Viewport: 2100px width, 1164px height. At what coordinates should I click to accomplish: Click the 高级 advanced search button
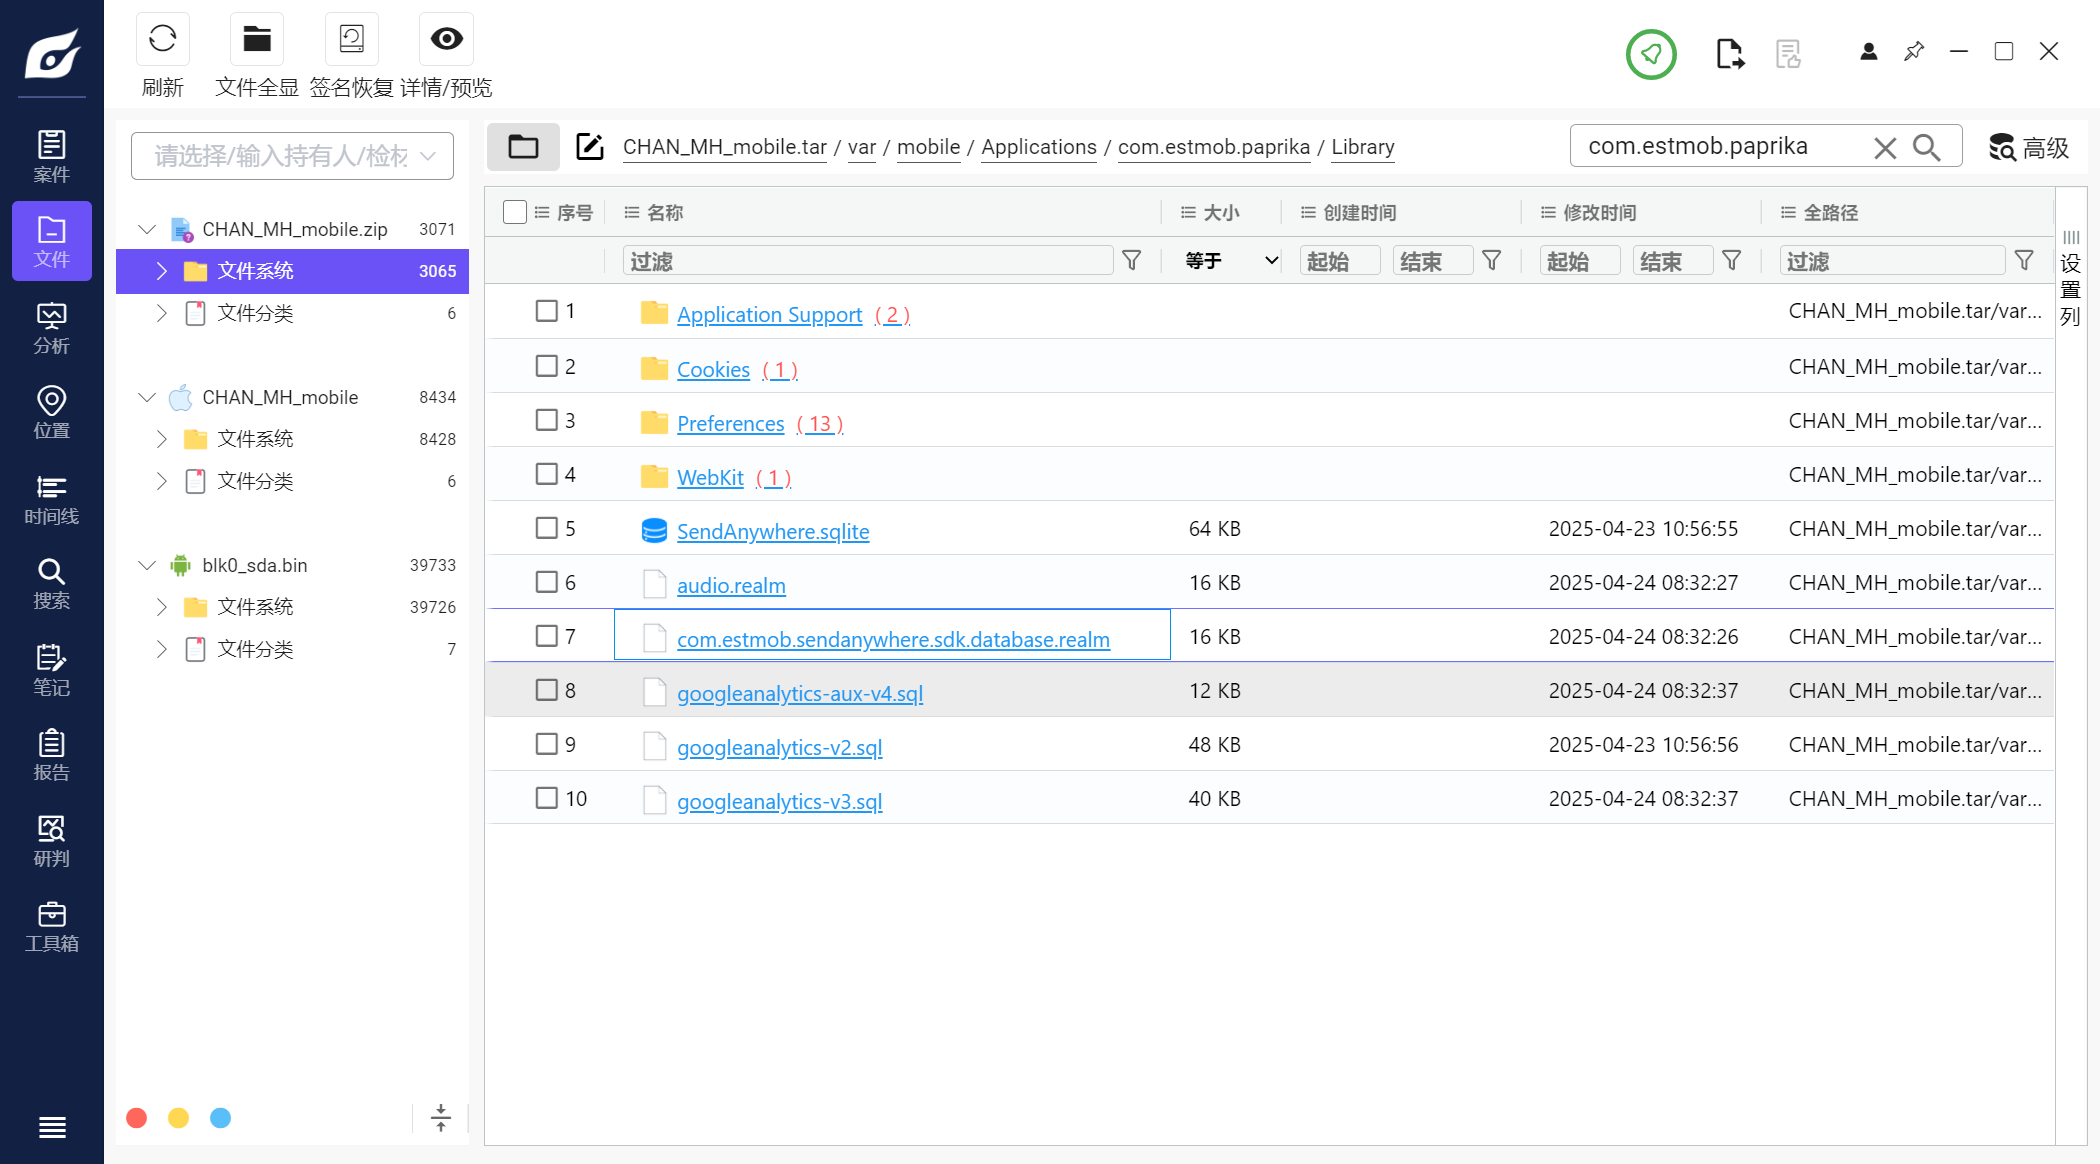[x=2028, y=148]
